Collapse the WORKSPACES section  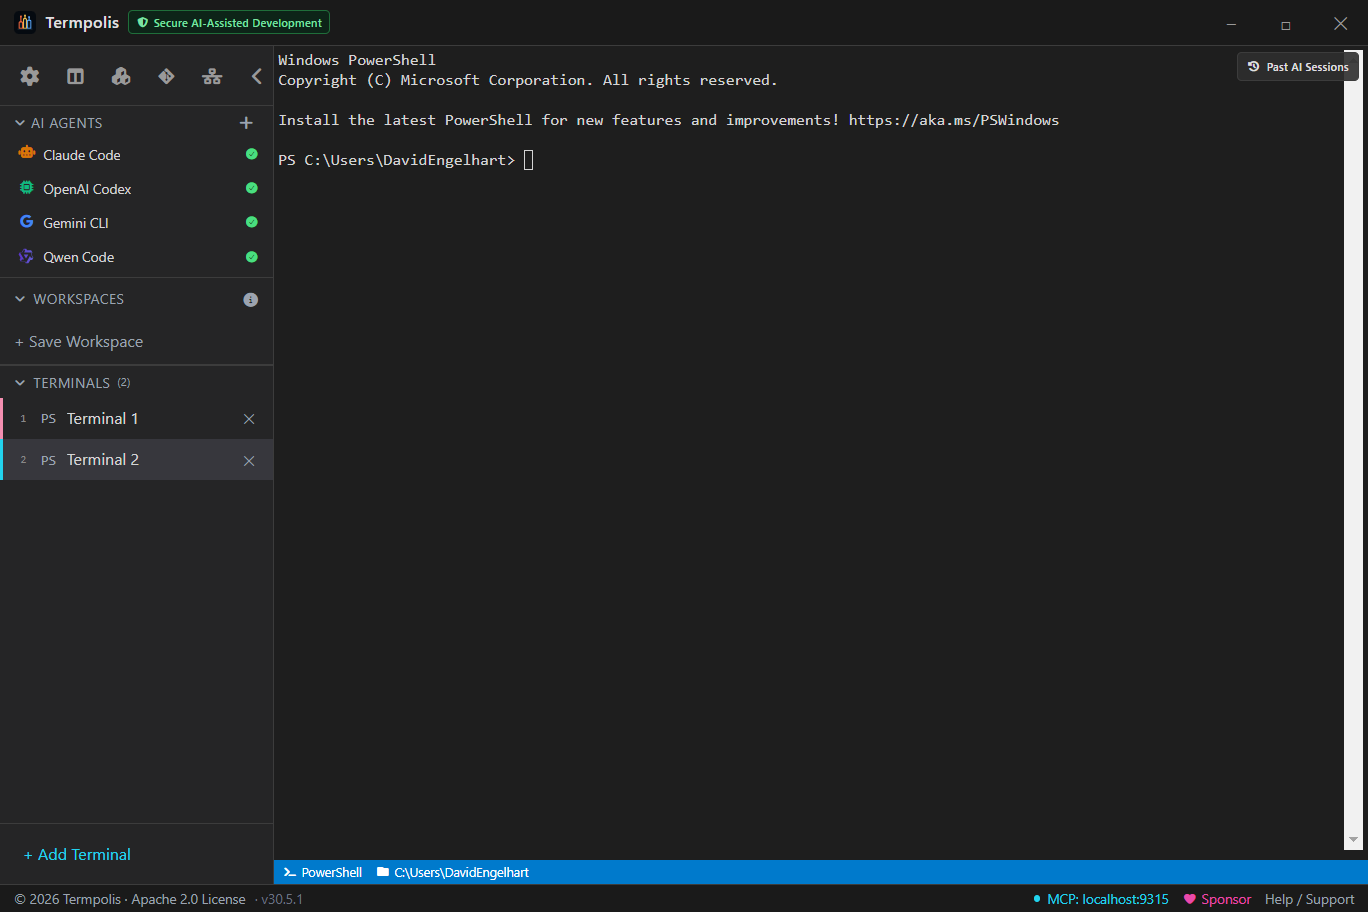click(20, 299)
